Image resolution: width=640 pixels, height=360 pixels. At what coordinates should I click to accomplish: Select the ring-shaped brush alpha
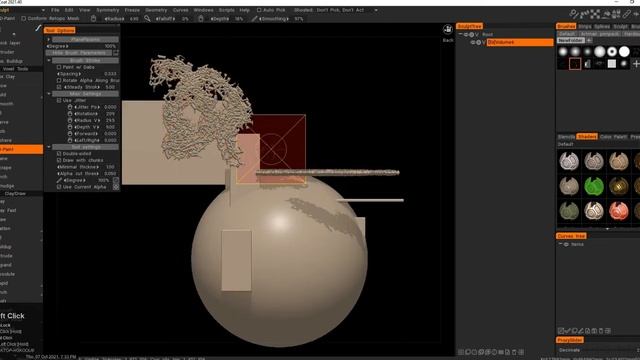(612, 51)
